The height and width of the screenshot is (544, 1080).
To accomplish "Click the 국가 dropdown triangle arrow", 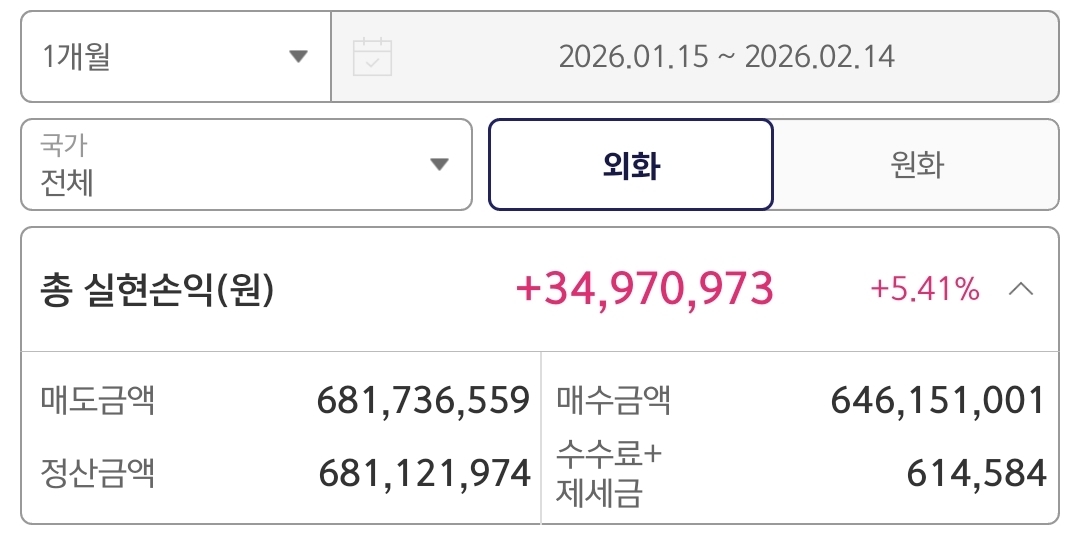I will (x=439, y=165).
